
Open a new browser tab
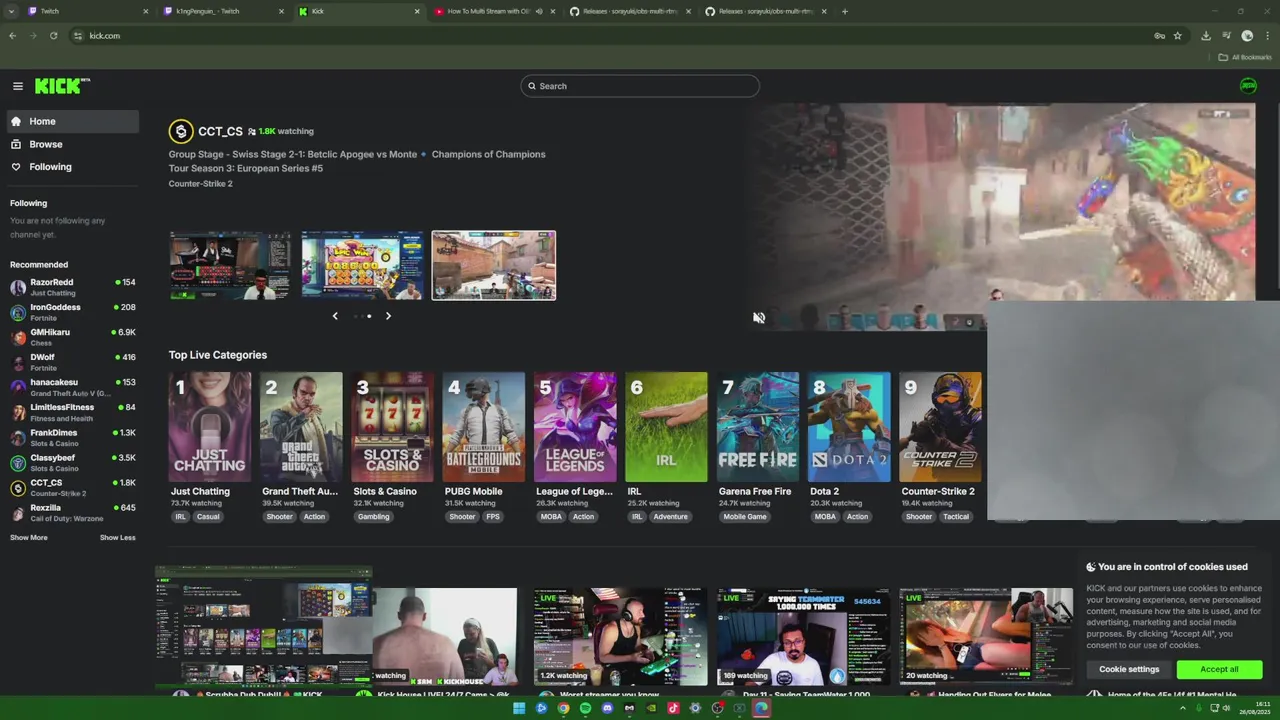845,11
